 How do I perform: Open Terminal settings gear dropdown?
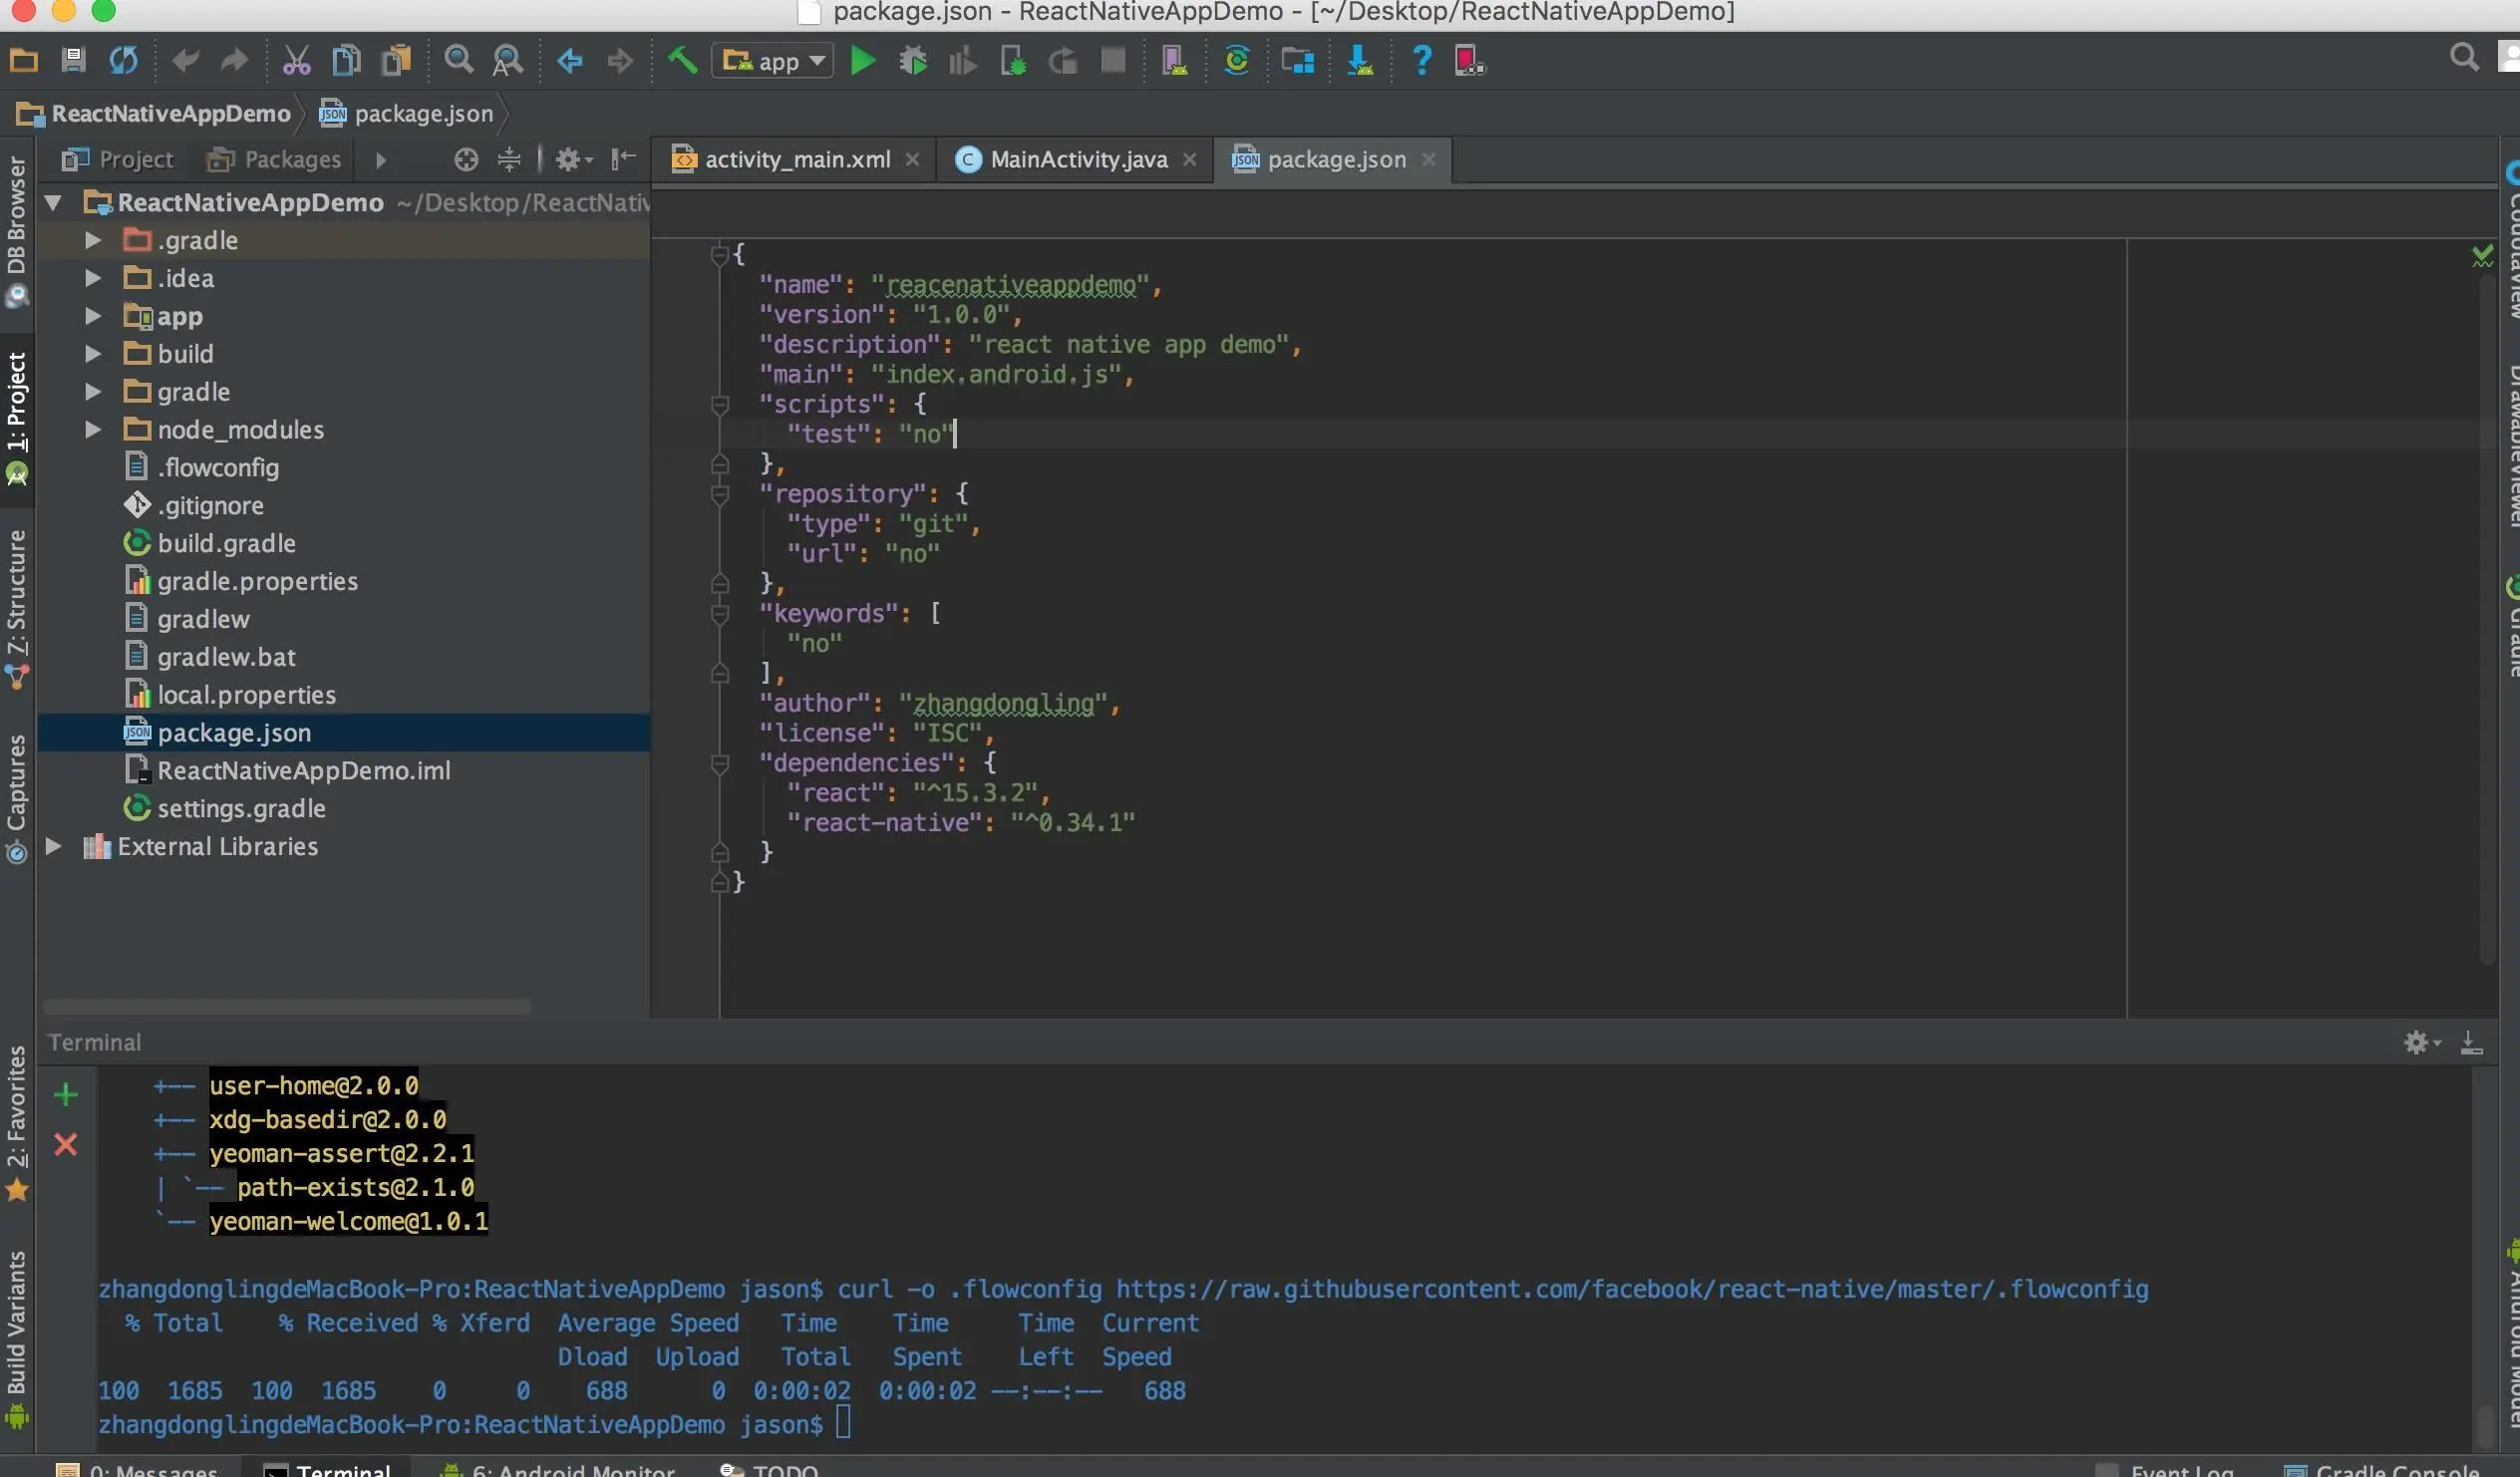tap(2422, 1042)
